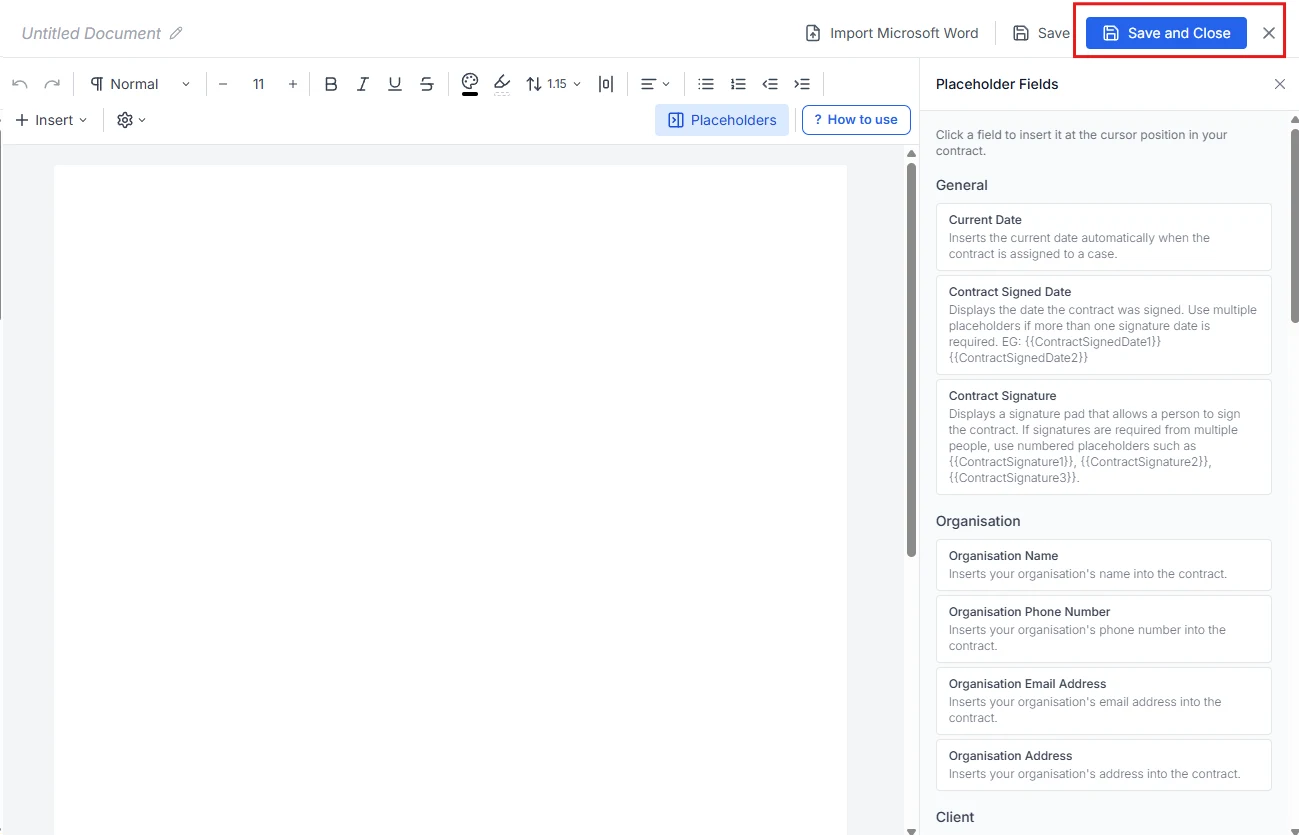
Task: Toggle italic formatting
Action: tap(363, 84)
